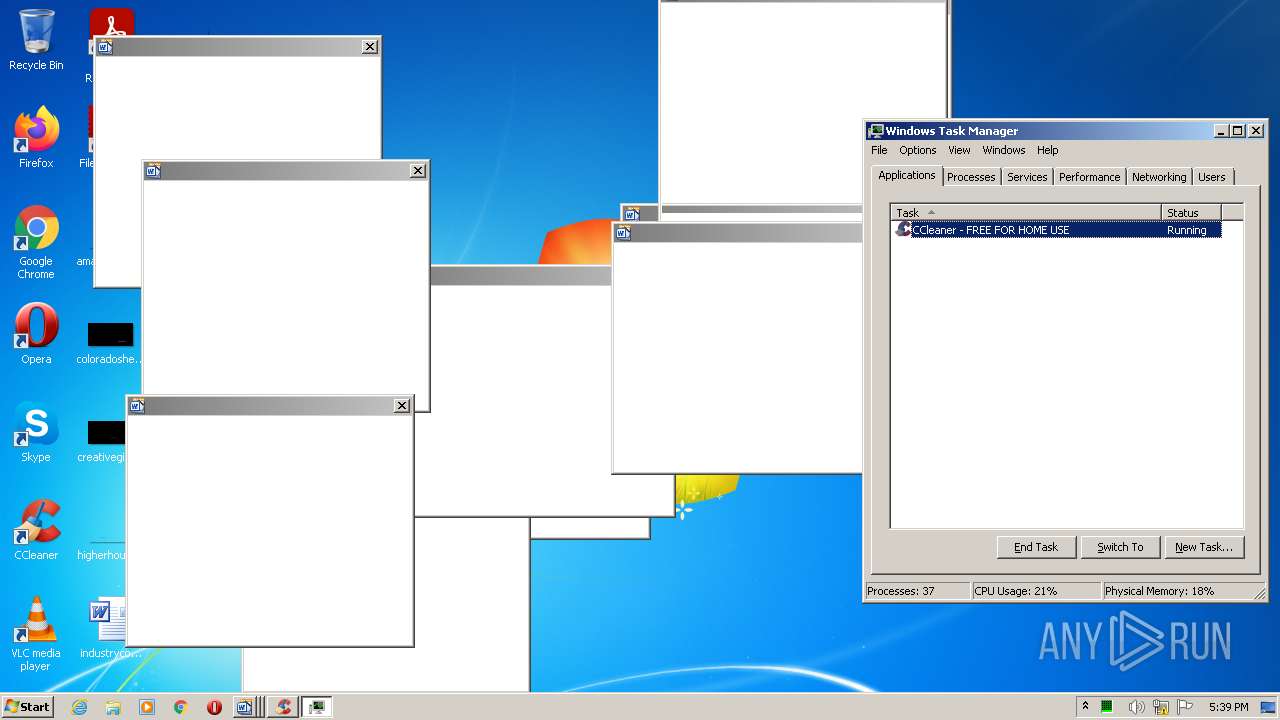This screenshot has width=1280, height=720.
Task: Open VLC media player shortcut
Action: (36, 634)
